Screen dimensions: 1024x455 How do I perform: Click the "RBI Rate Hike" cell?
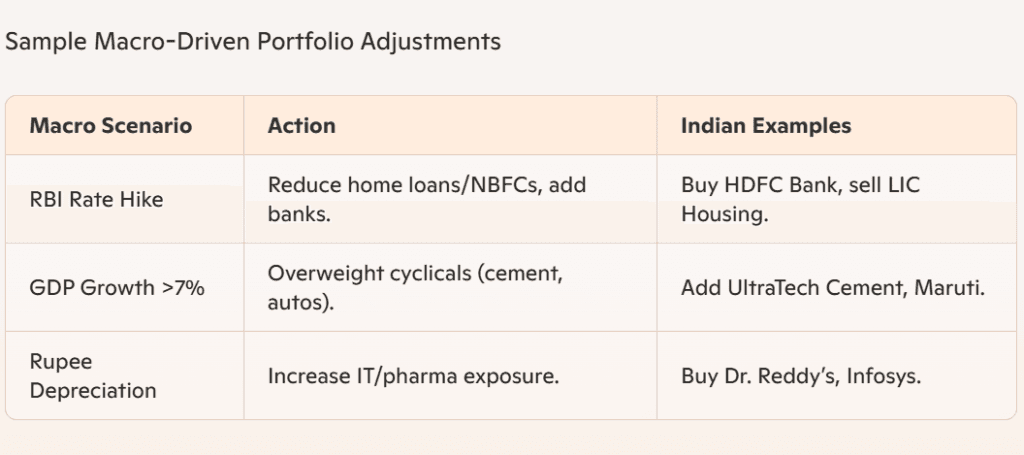tap(96, 200)
